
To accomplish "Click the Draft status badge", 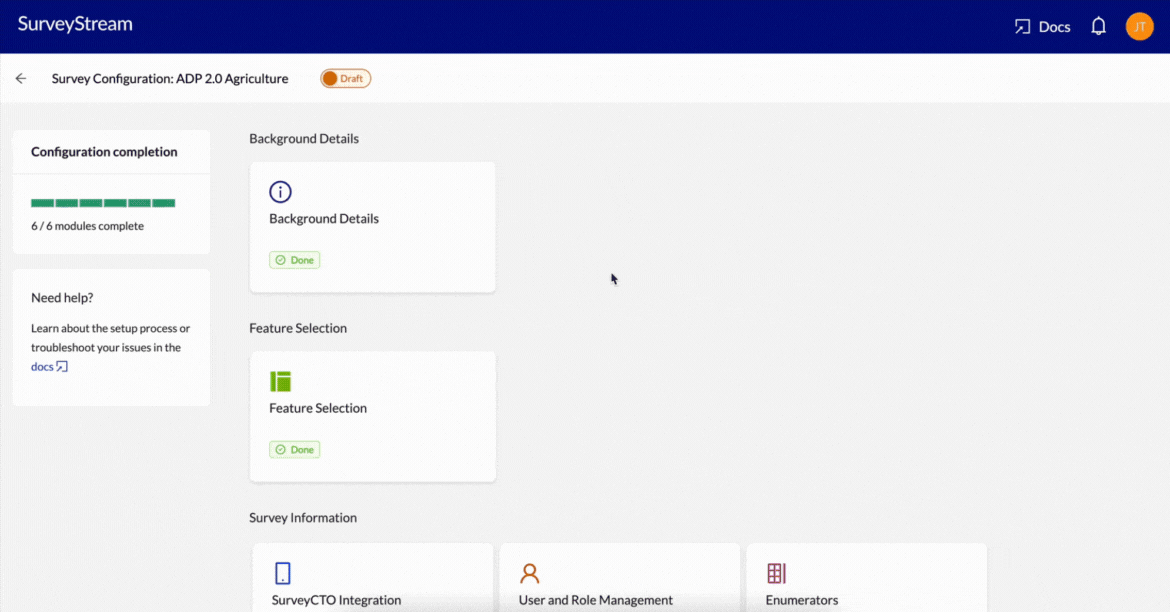I will 345,78.
